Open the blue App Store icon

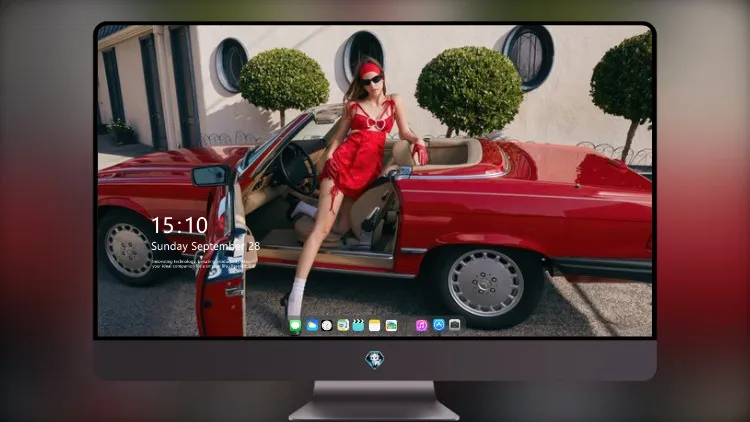[x=439, y=325]
